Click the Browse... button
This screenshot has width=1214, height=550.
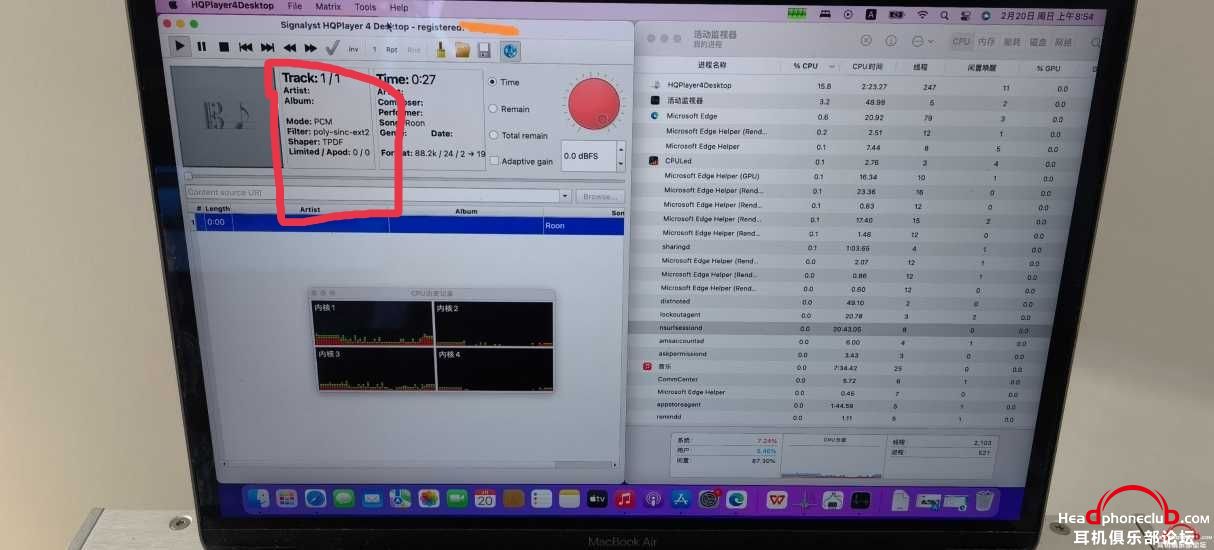point(600,197)
